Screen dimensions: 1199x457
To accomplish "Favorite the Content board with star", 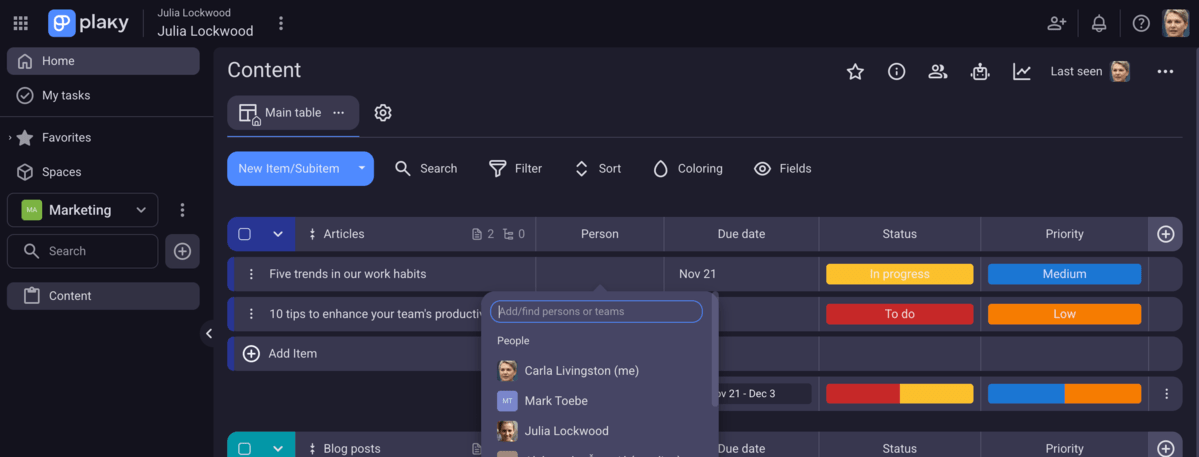I will pyautogui.click(x=855, y=72).
